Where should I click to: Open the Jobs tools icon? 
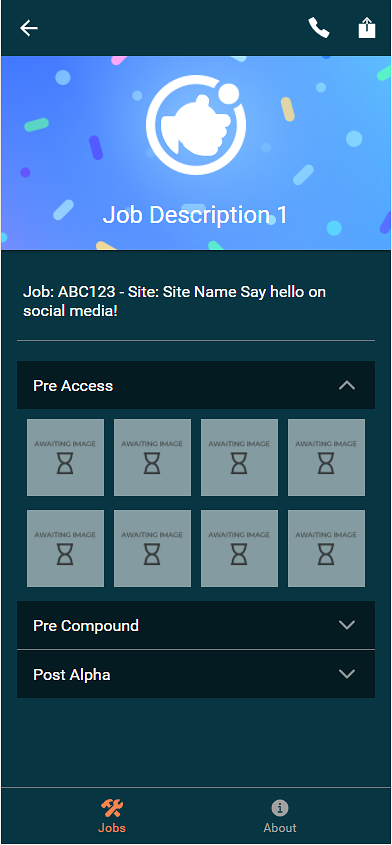(112, 808)
